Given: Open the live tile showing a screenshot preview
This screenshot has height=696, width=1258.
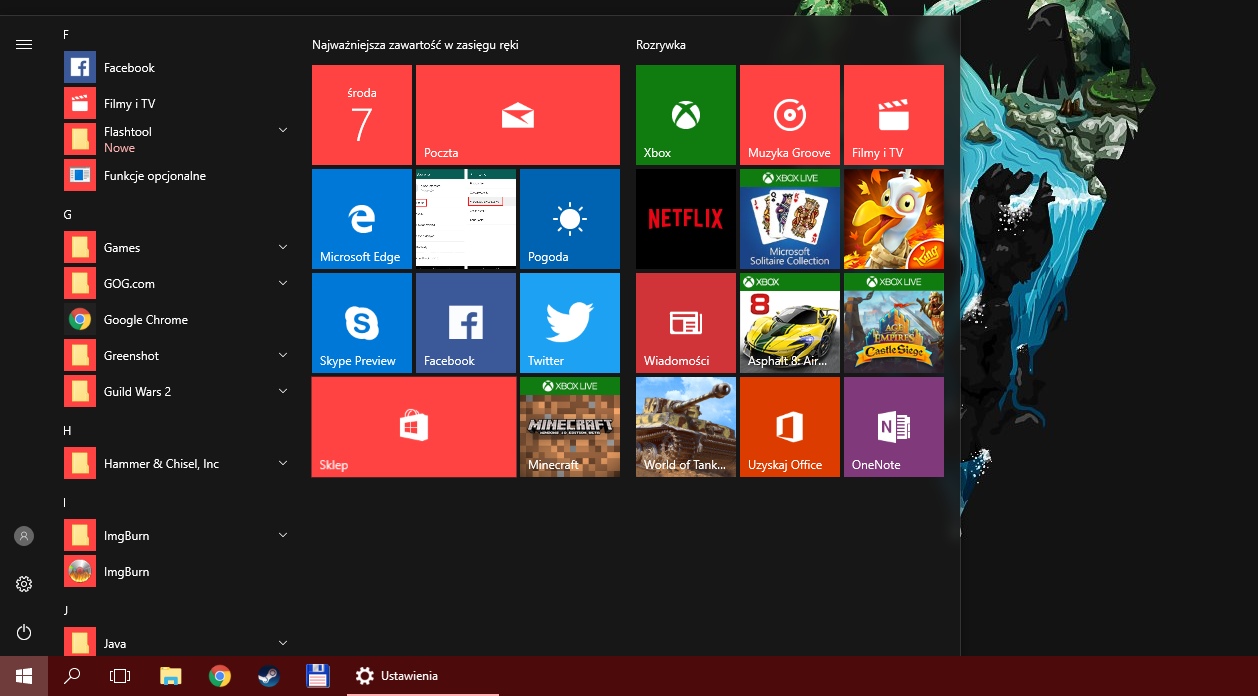Looking at the screenshot, I should [466, 219].
